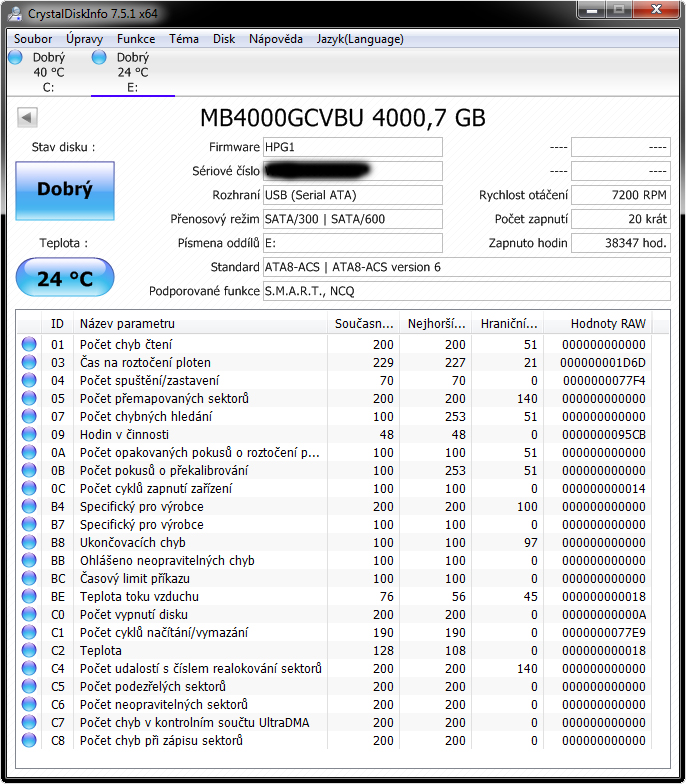Click the Nejhorší... column header
The image size is (686, 784).
tap(436, 324)
